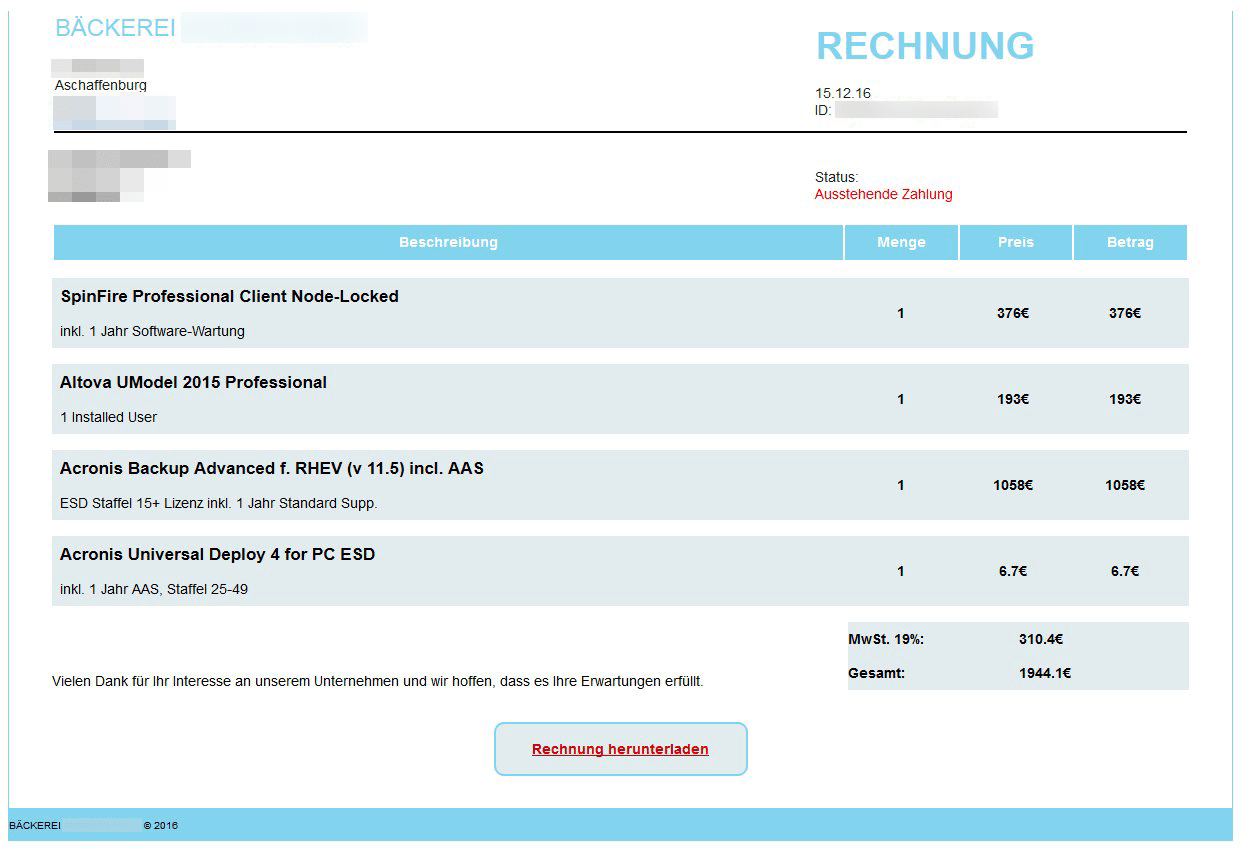This screenshot has width=1242, height=850.
Task: Click the Vielen Dank für Ihr Interesse message
Action: [378, 681]
